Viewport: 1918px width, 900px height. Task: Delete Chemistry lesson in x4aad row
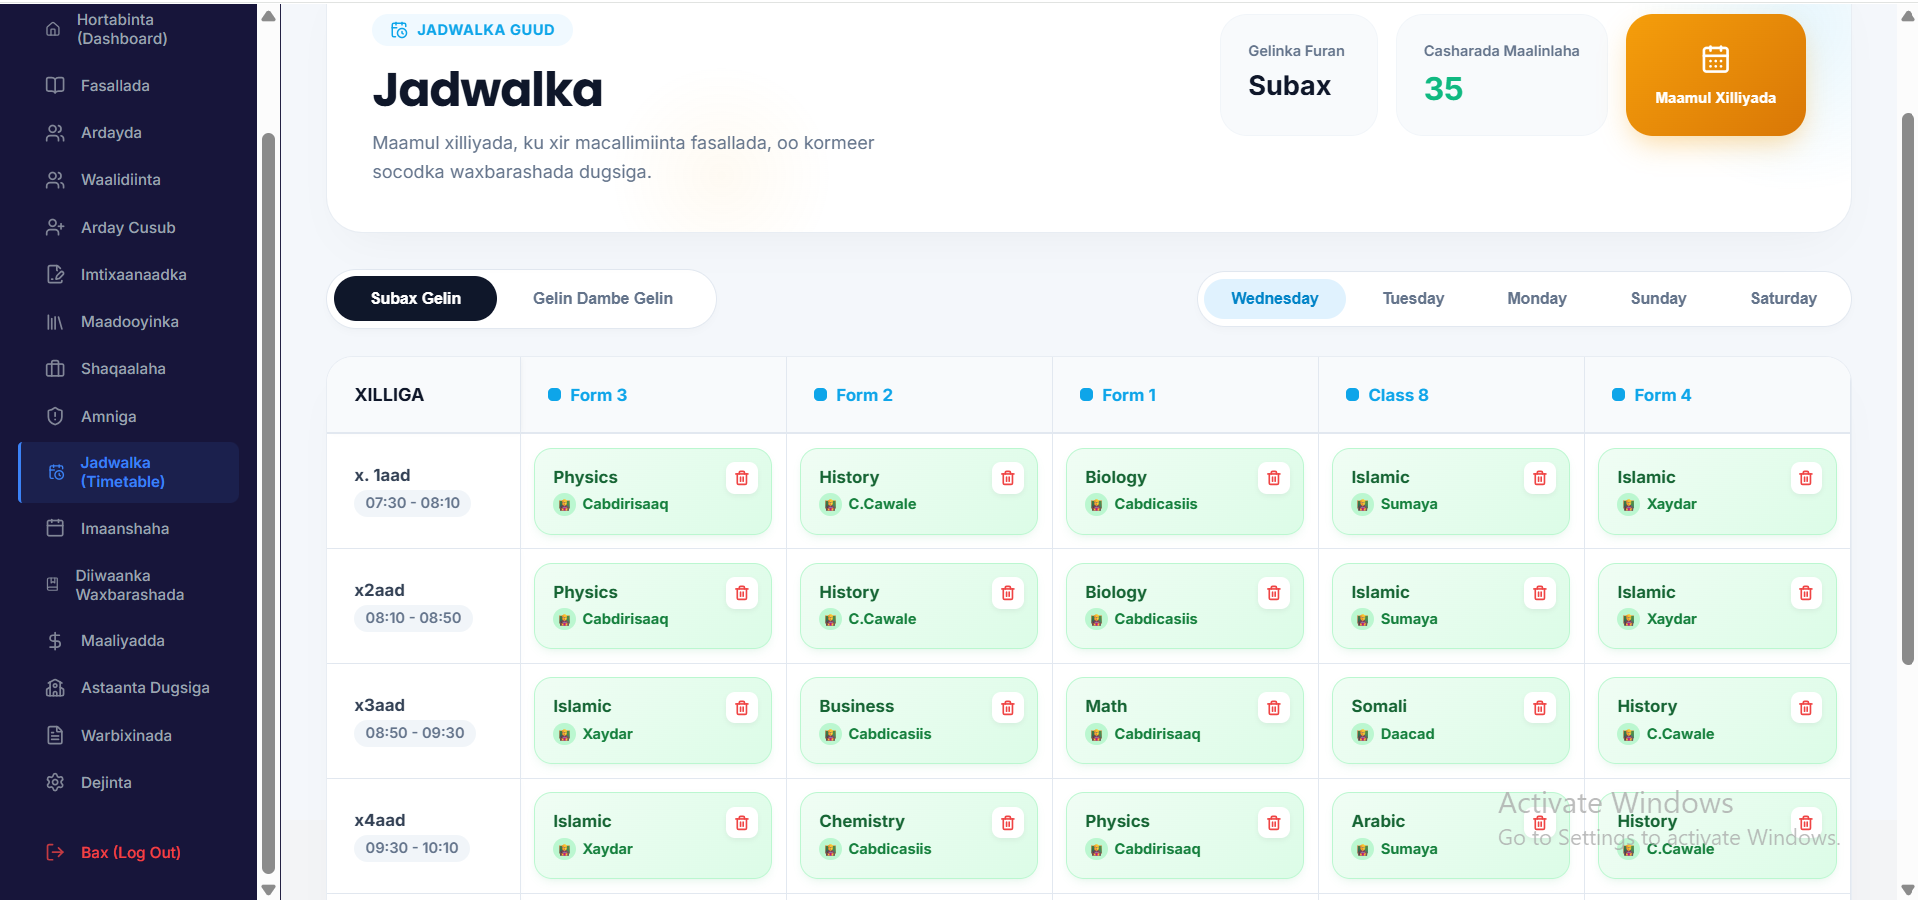tap(1008, 823)
